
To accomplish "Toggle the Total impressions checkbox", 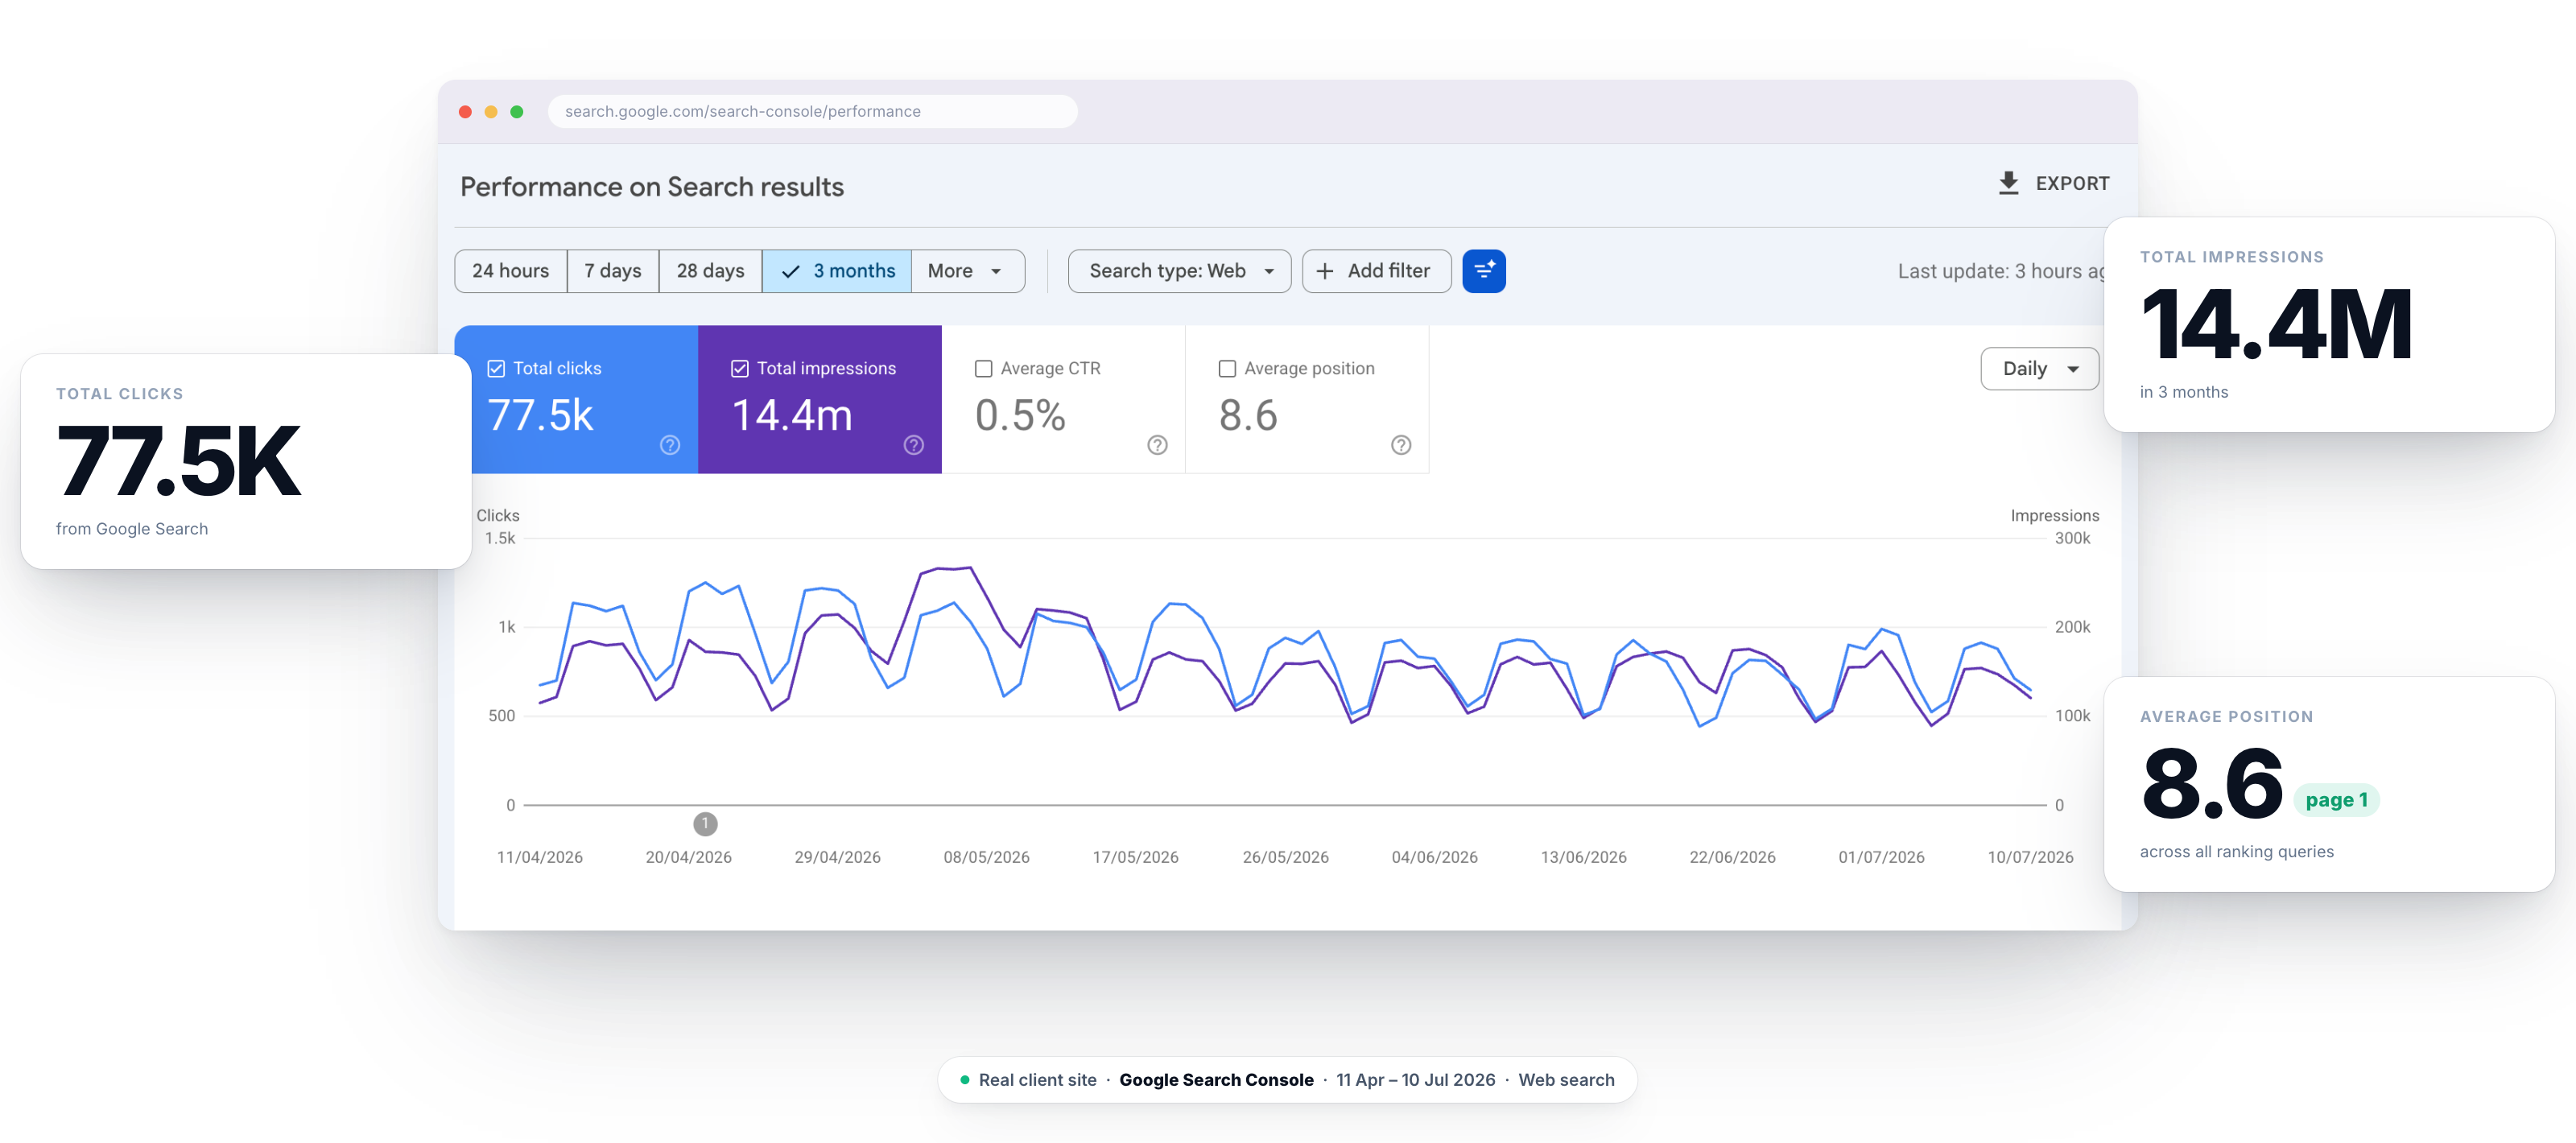I will pos(740,369).
